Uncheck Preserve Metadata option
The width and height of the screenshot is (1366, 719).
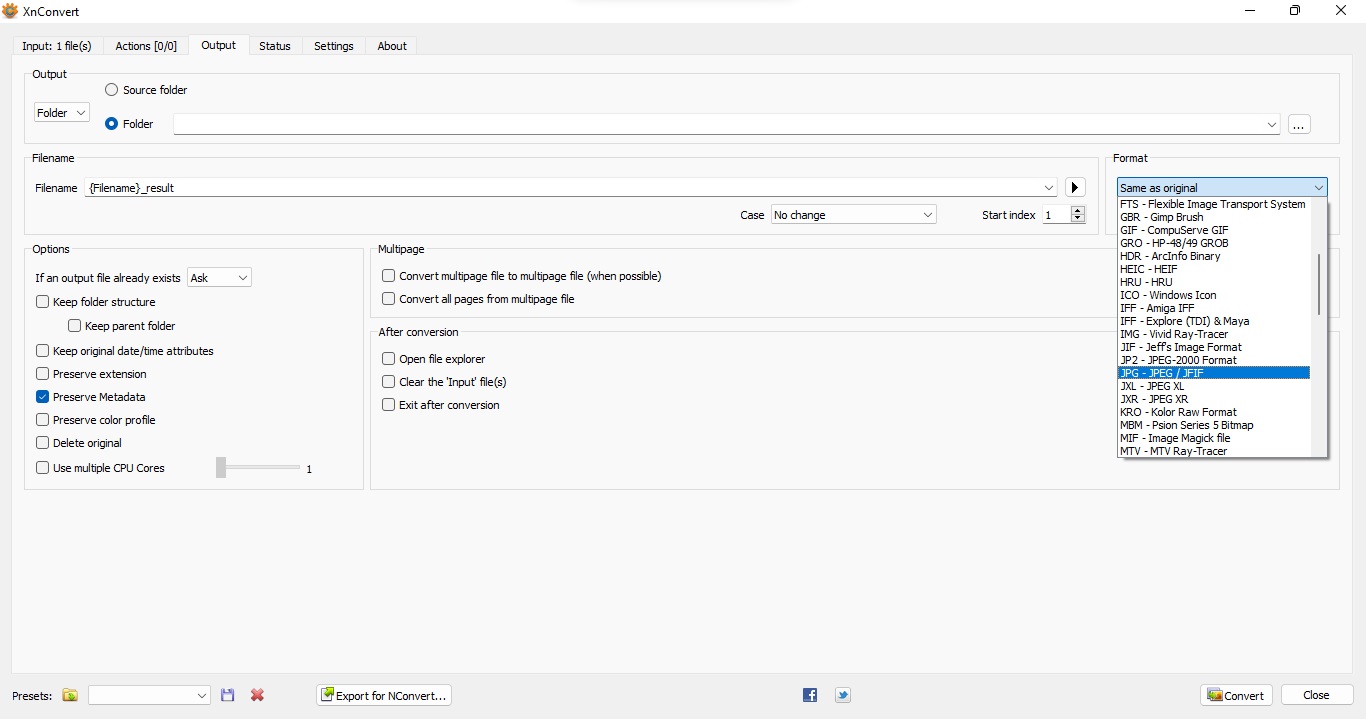coord(43,397)
